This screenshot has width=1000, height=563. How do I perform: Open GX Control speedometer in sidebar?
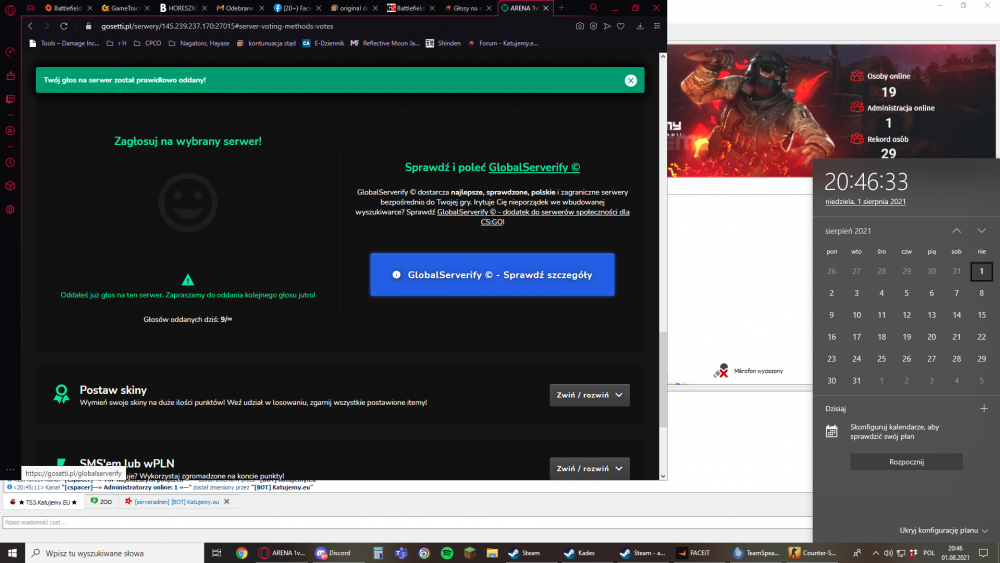click(x=10, y=52)
